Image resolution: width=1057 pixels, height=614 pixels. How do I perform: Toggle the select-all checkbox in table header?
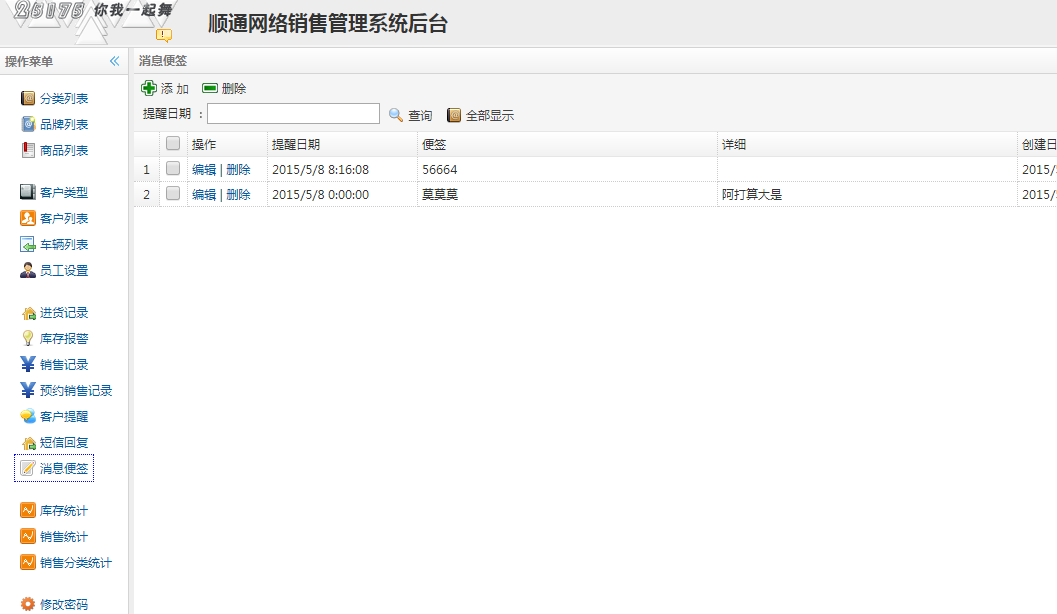(x=173, y=144)
